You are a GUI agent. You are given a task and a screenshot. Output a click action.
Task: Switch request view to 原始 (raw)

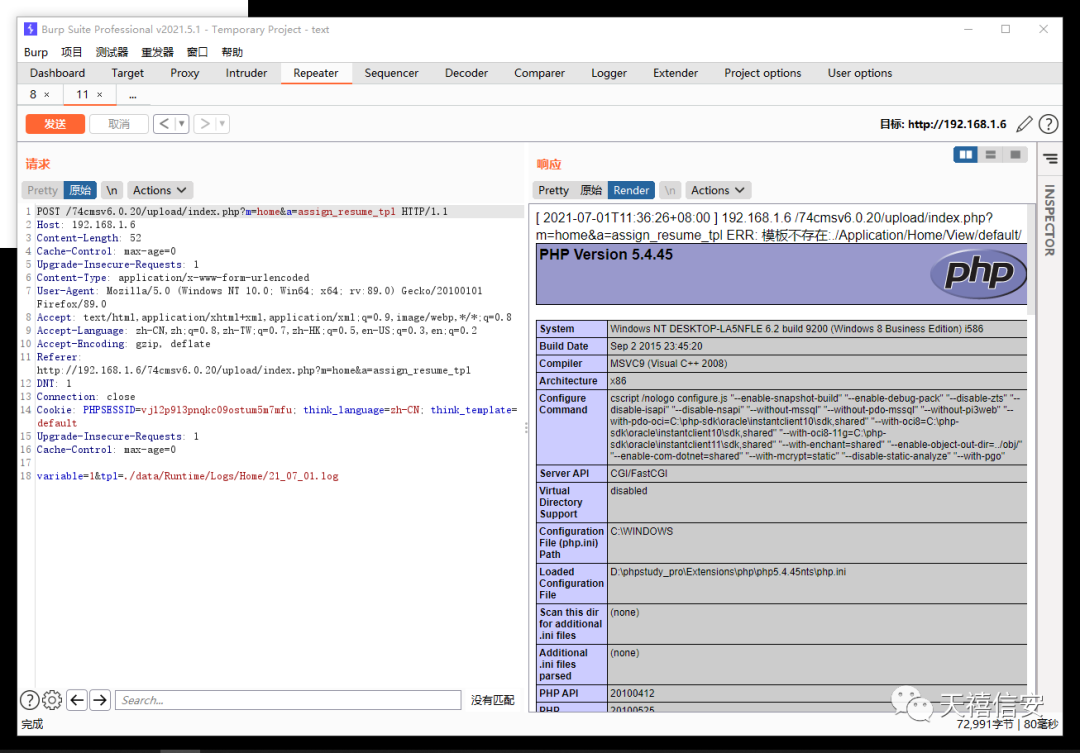click(80, 190)
